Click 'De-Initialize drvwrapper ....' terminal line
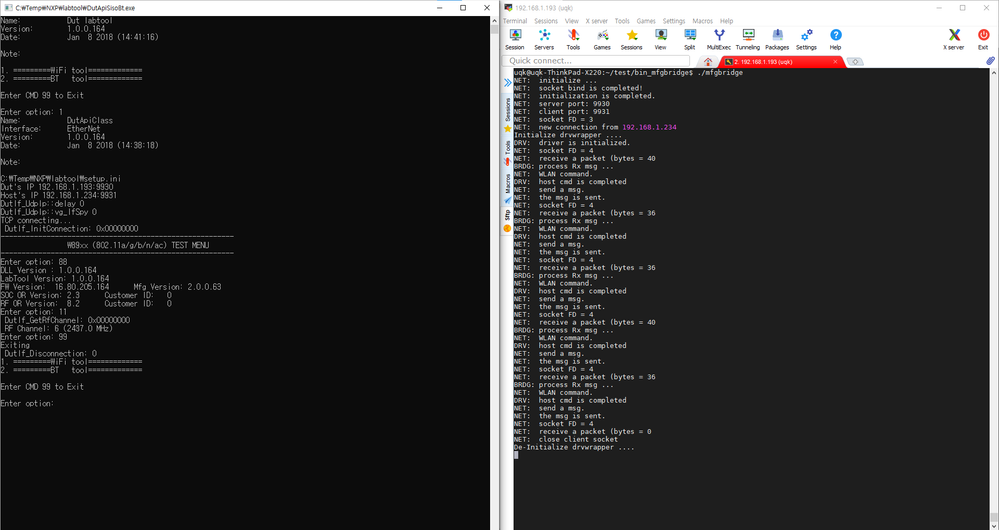Viewport: 999px width, 530px height. [x=574, y=447]
